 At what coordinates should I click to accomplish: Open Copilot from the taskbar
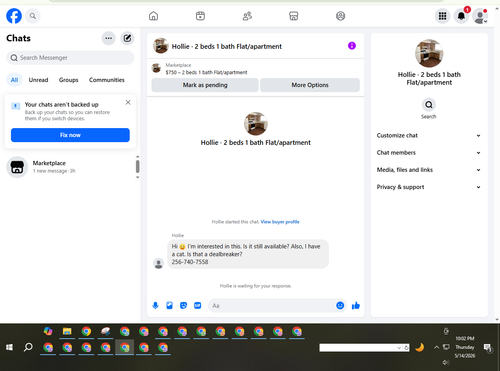click(48, 331)
